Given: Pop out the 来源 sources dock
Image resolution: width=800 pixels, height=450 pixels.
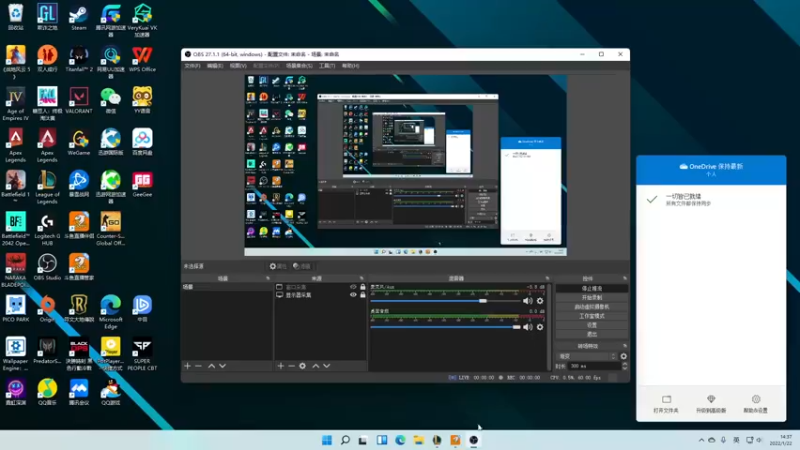Looking at the screenshot, I should pos(362,279).
